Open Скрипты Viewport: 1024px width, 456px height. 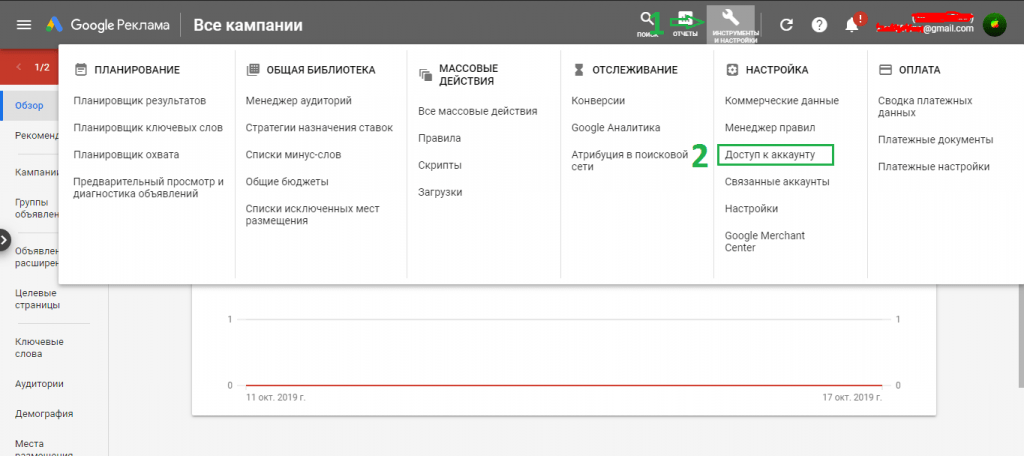[440, 165]
